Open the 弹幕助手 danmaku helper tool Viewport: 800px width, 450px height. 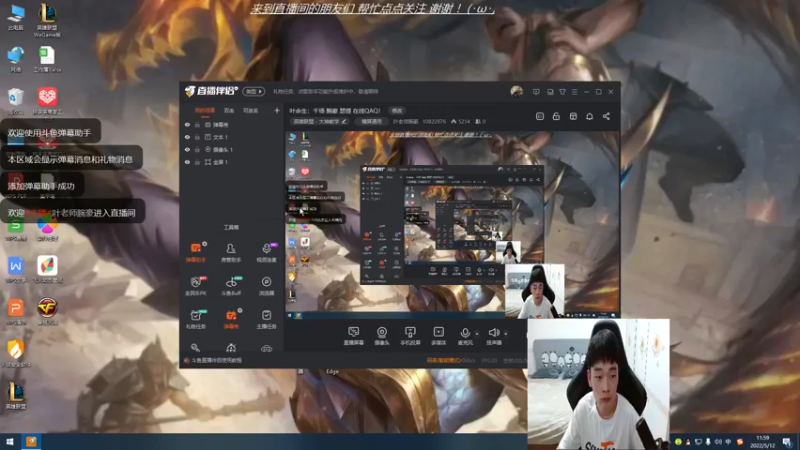pos(196,252)
